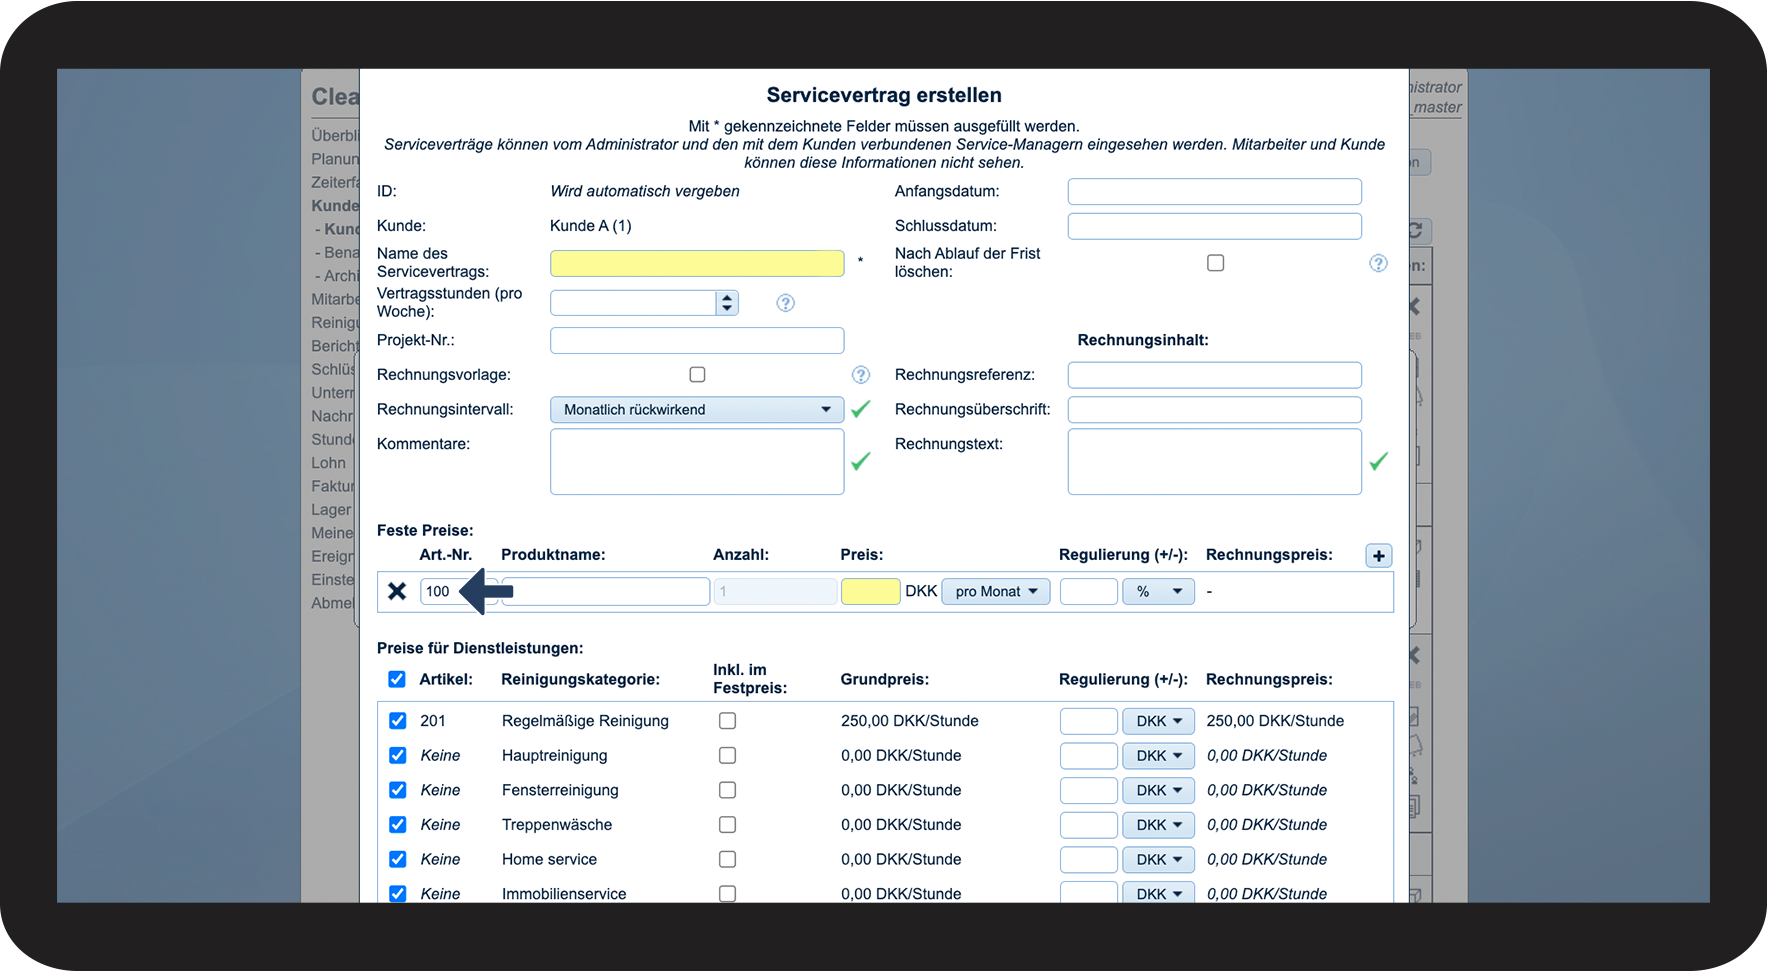Click the '250,00 DKK/Stunde' Grundpreis value
The height and width of the screenshot is (971, 1767).
tap(909, 721)
